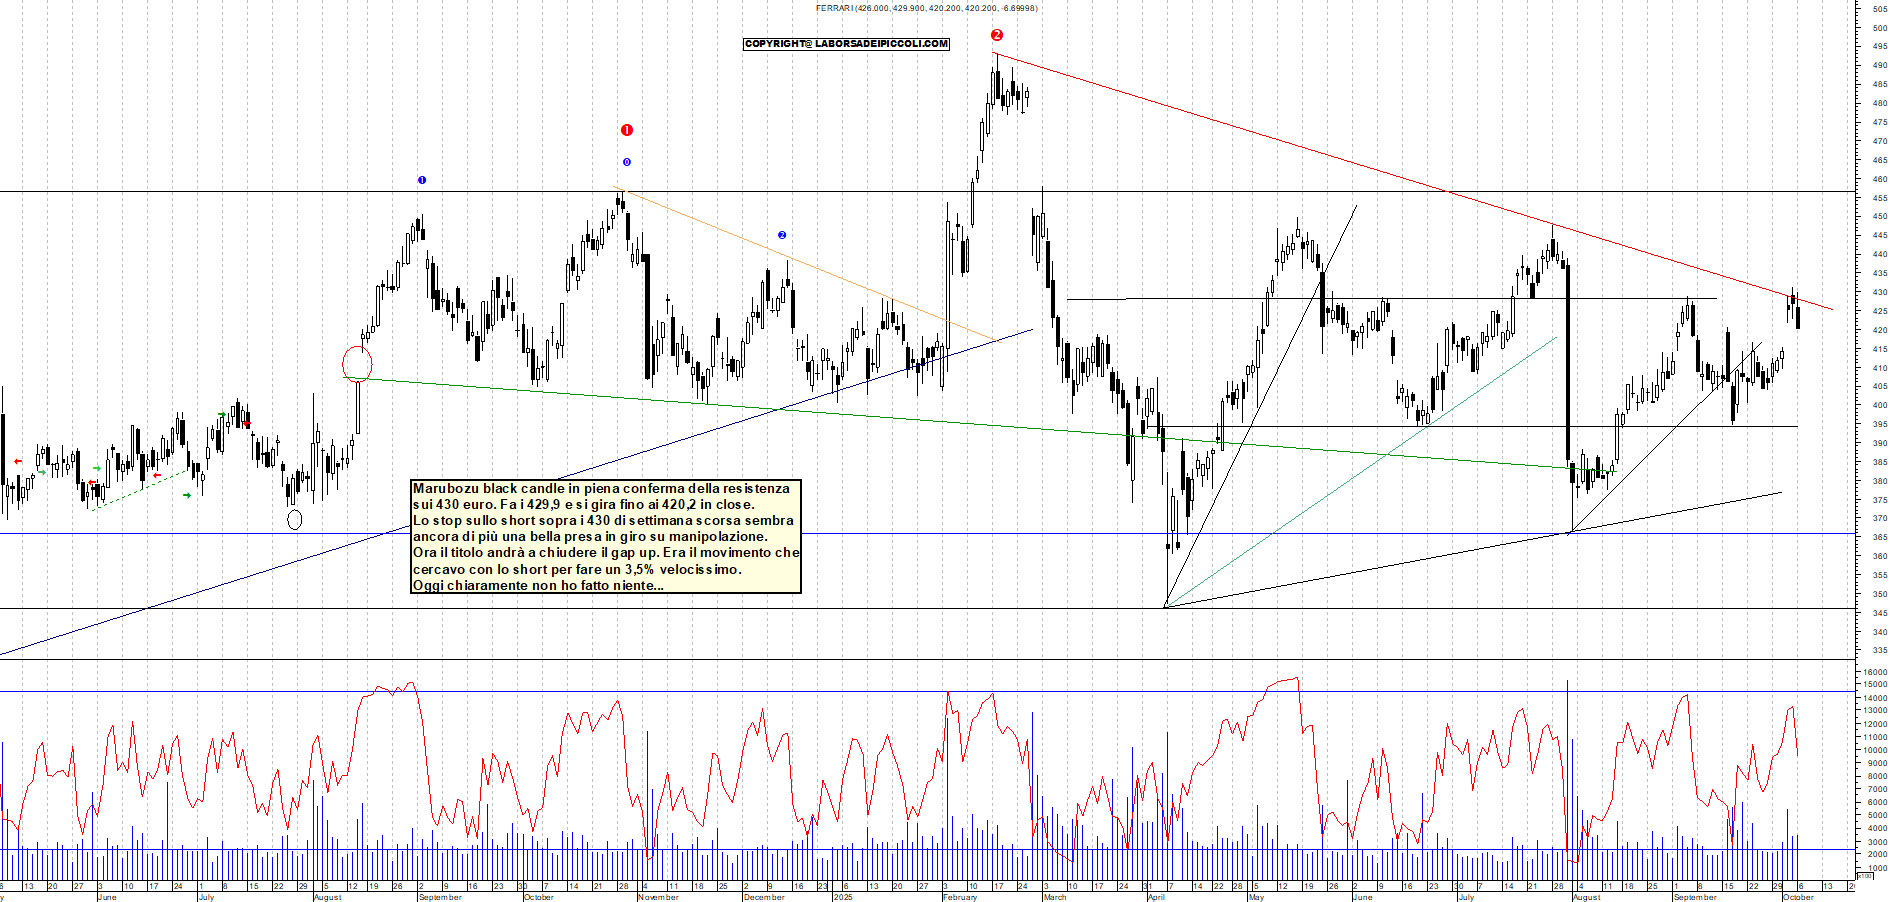Select the Marubozu black candle note box
Viewport: 1890px width, 902px height.
point(606,536)
